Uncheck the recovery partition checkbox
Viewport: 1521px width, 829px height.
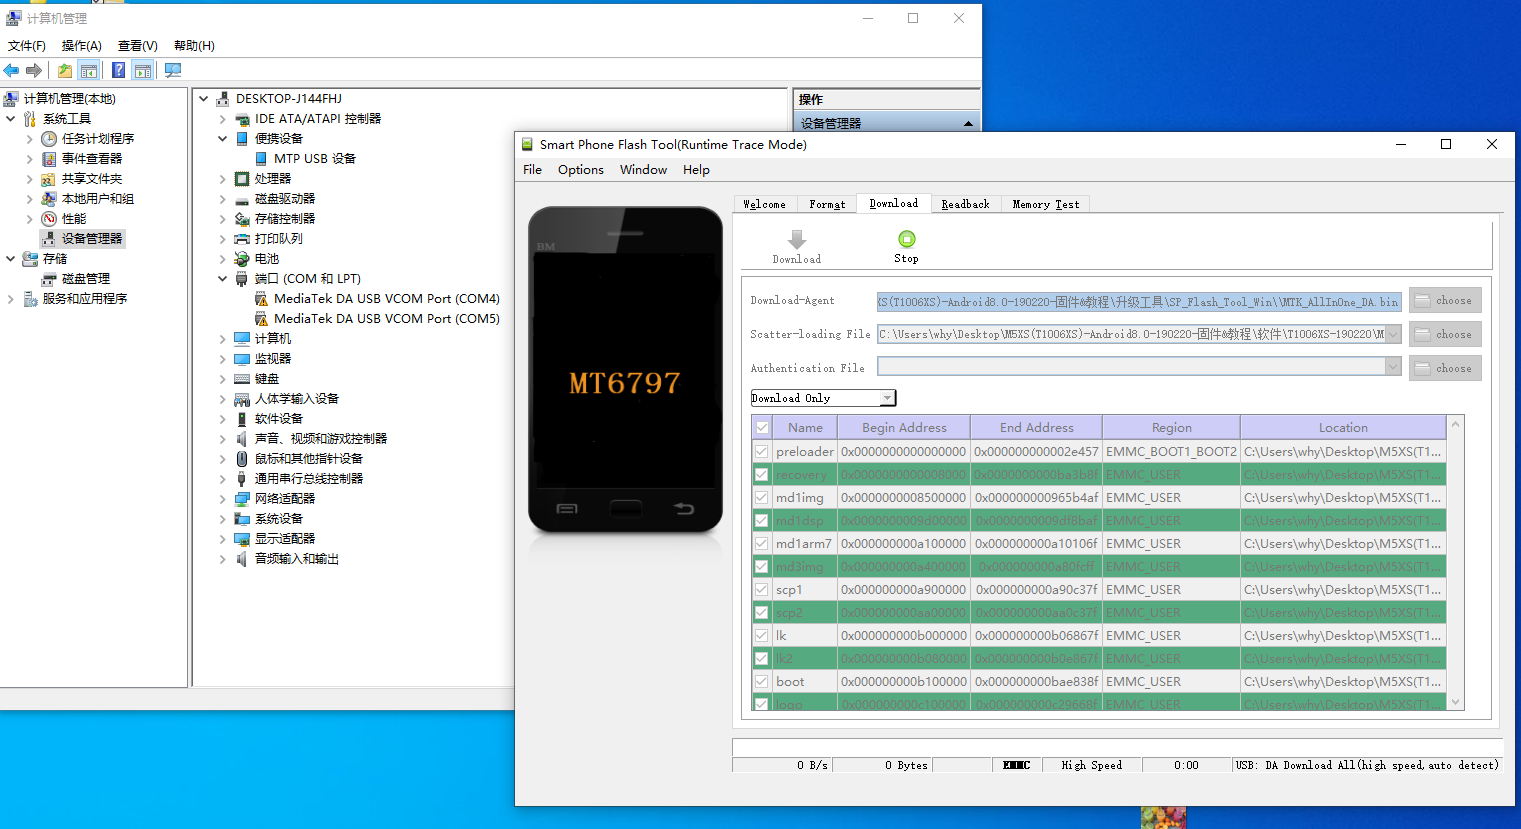tap(762, 475)
